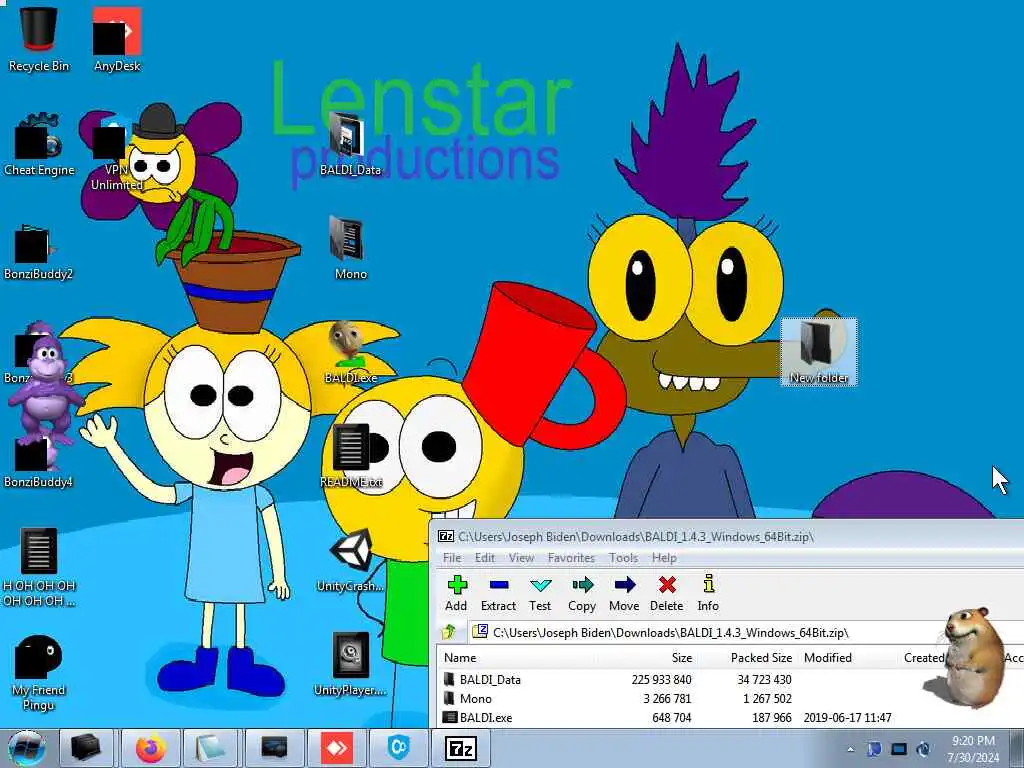Image resolution: width=1024 pixels, height=768 pixels.
Task: Sort archive list by Size column
Action: tap(682, 658)
